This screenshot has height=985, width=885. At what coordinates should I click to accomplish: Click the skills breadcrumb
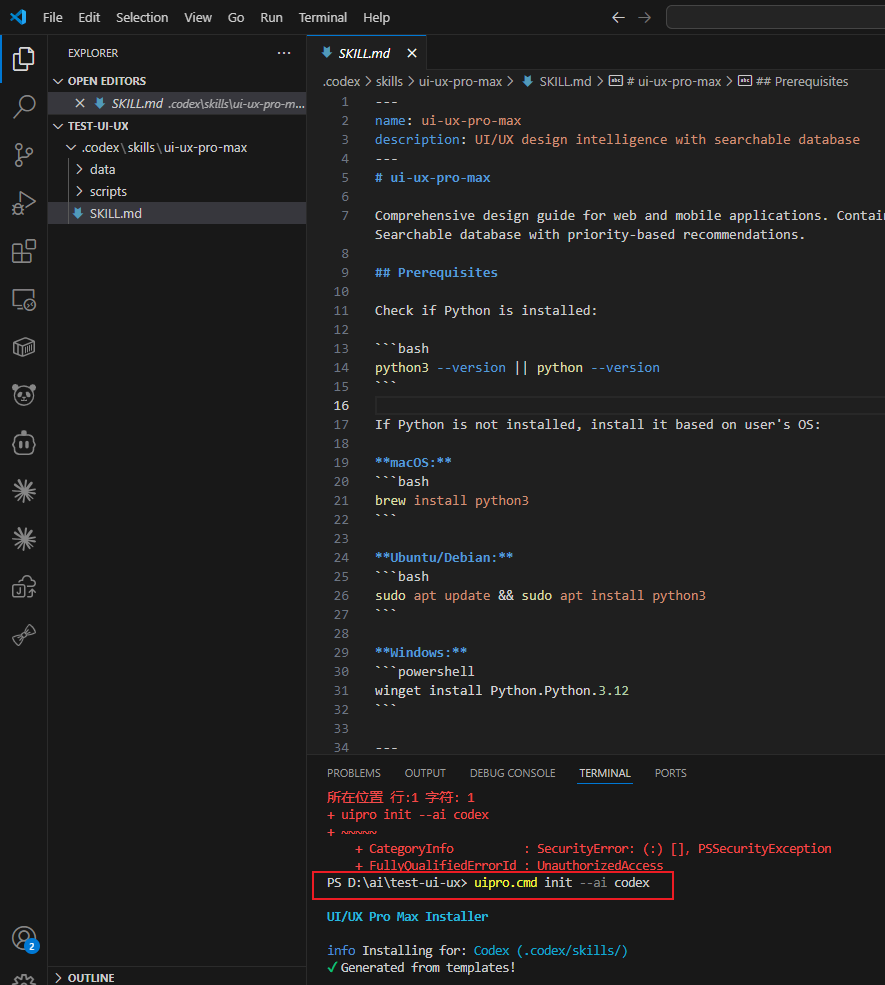point(389,82)
